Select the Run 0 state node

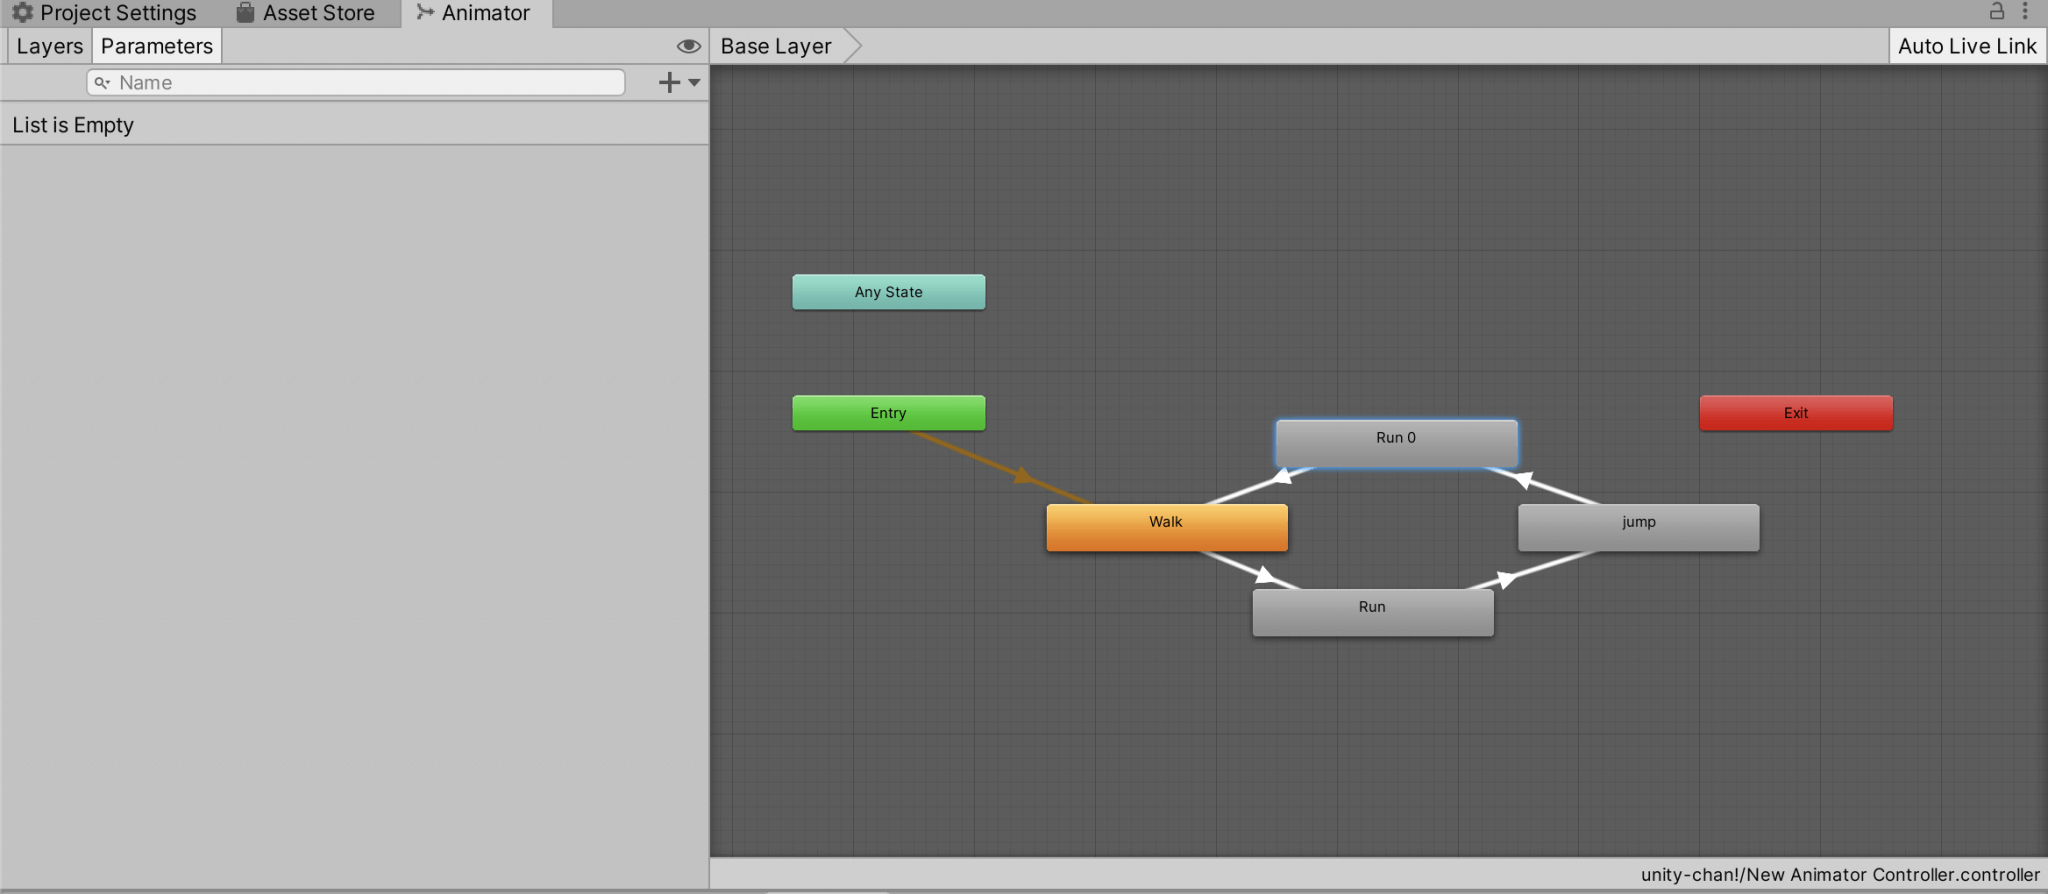pyautogui.click(x=1396, y=443)
